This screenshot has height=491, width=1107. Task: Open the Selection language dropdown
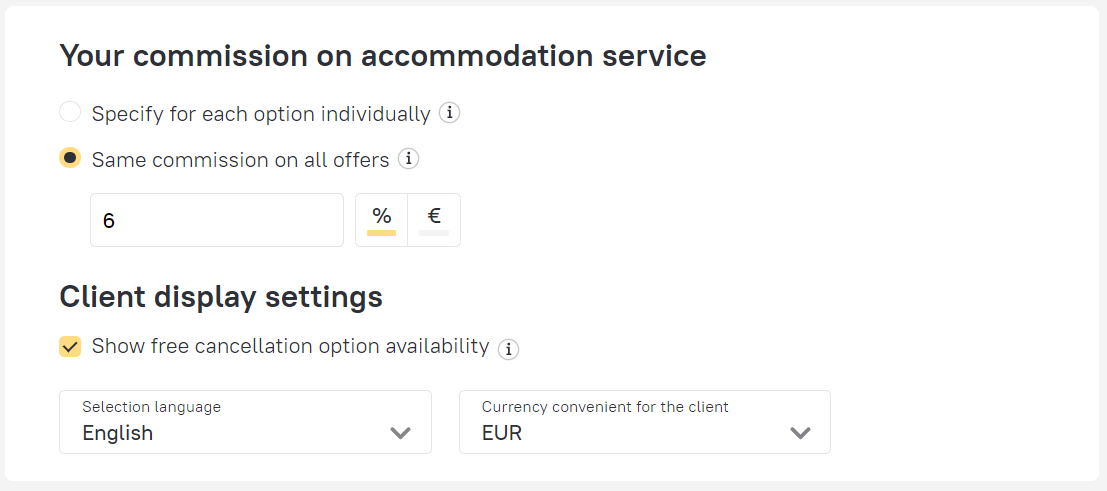(245, 422)
